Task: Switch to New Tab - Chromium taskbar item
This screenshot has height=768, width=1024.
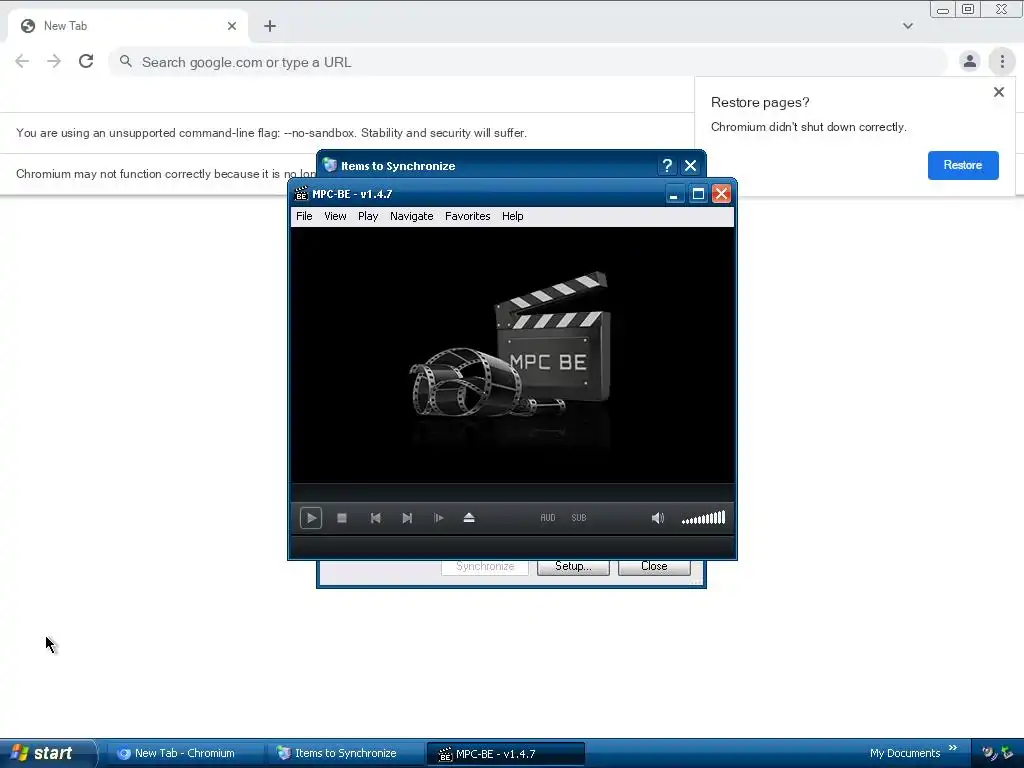Action: [184, 753]
